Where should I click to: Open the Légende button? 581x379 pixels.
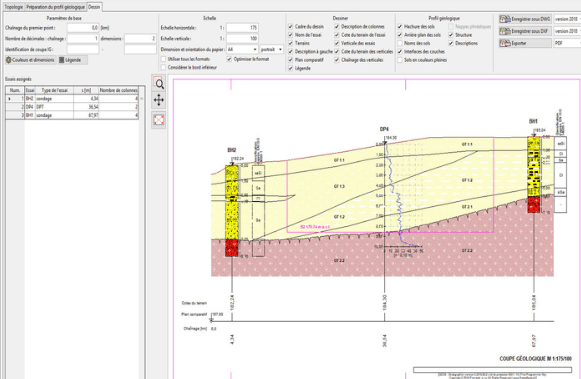73,60
